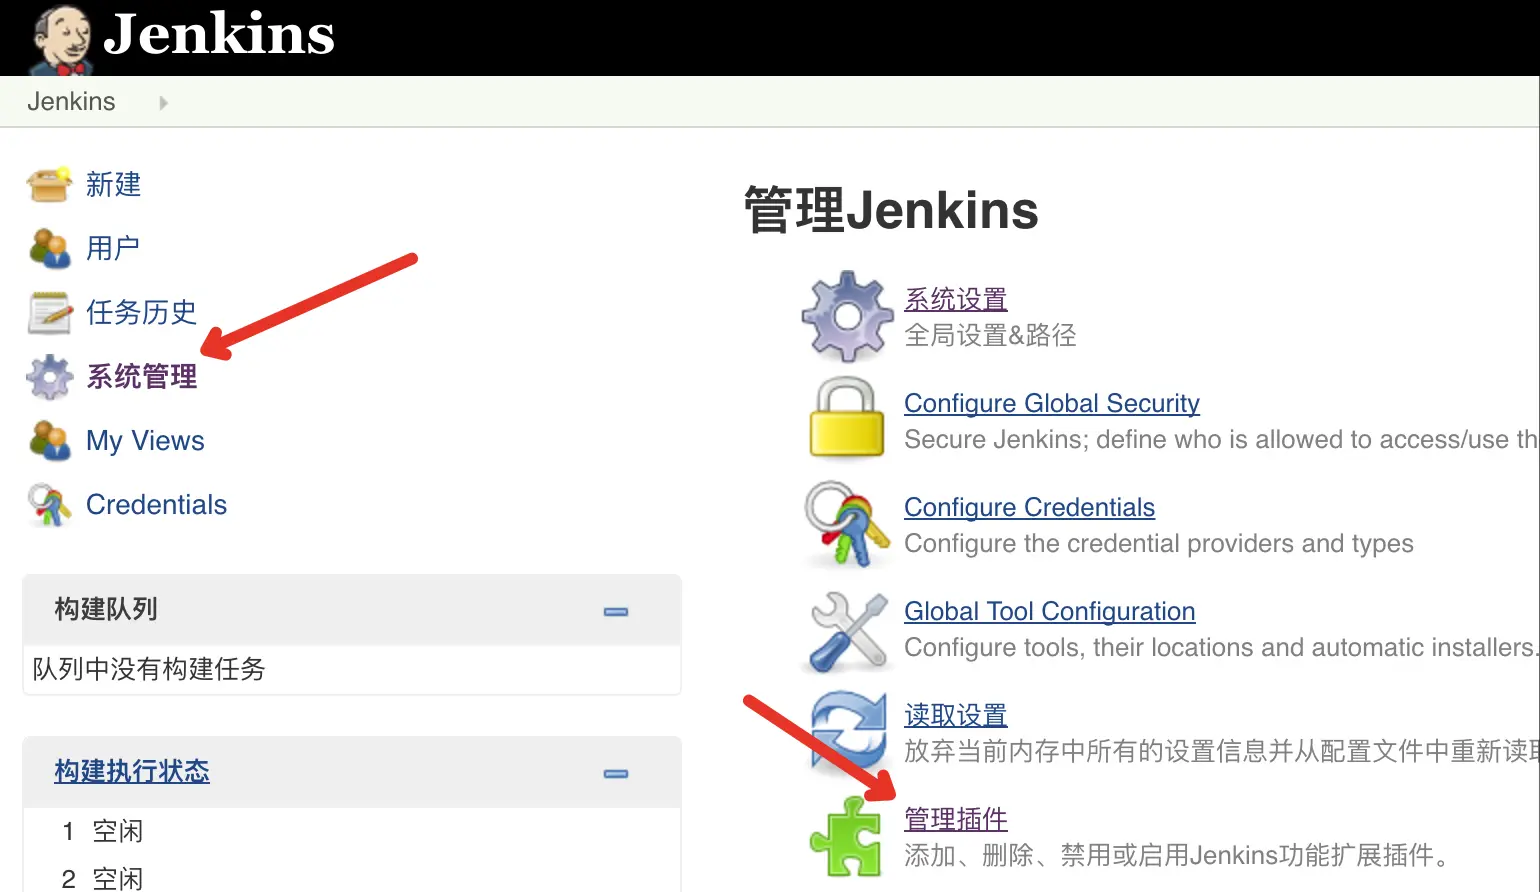The image size is (1540, 892).
Task: Click the Jenkins header title text
Action: tap(219, 34)
